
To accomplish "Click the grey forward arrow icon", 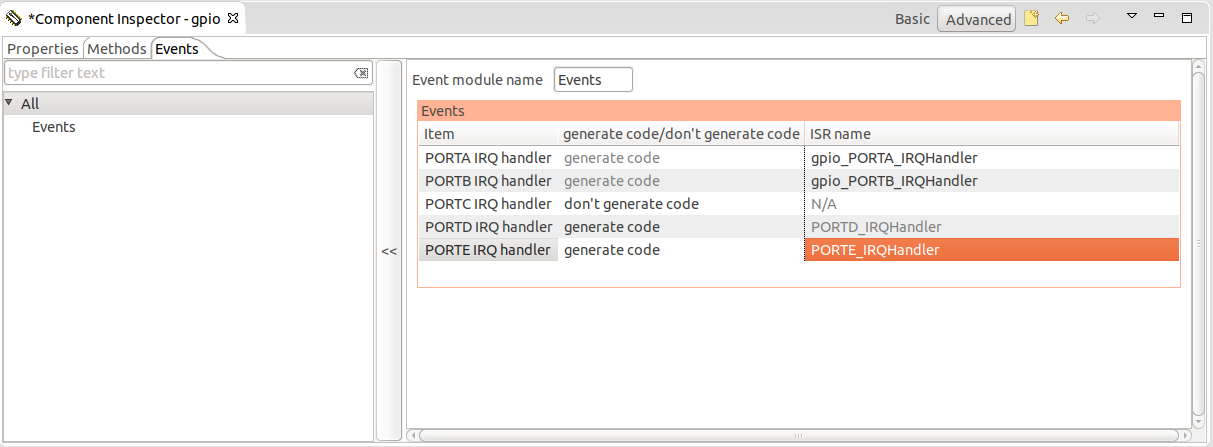I will tap(1092, 18).
